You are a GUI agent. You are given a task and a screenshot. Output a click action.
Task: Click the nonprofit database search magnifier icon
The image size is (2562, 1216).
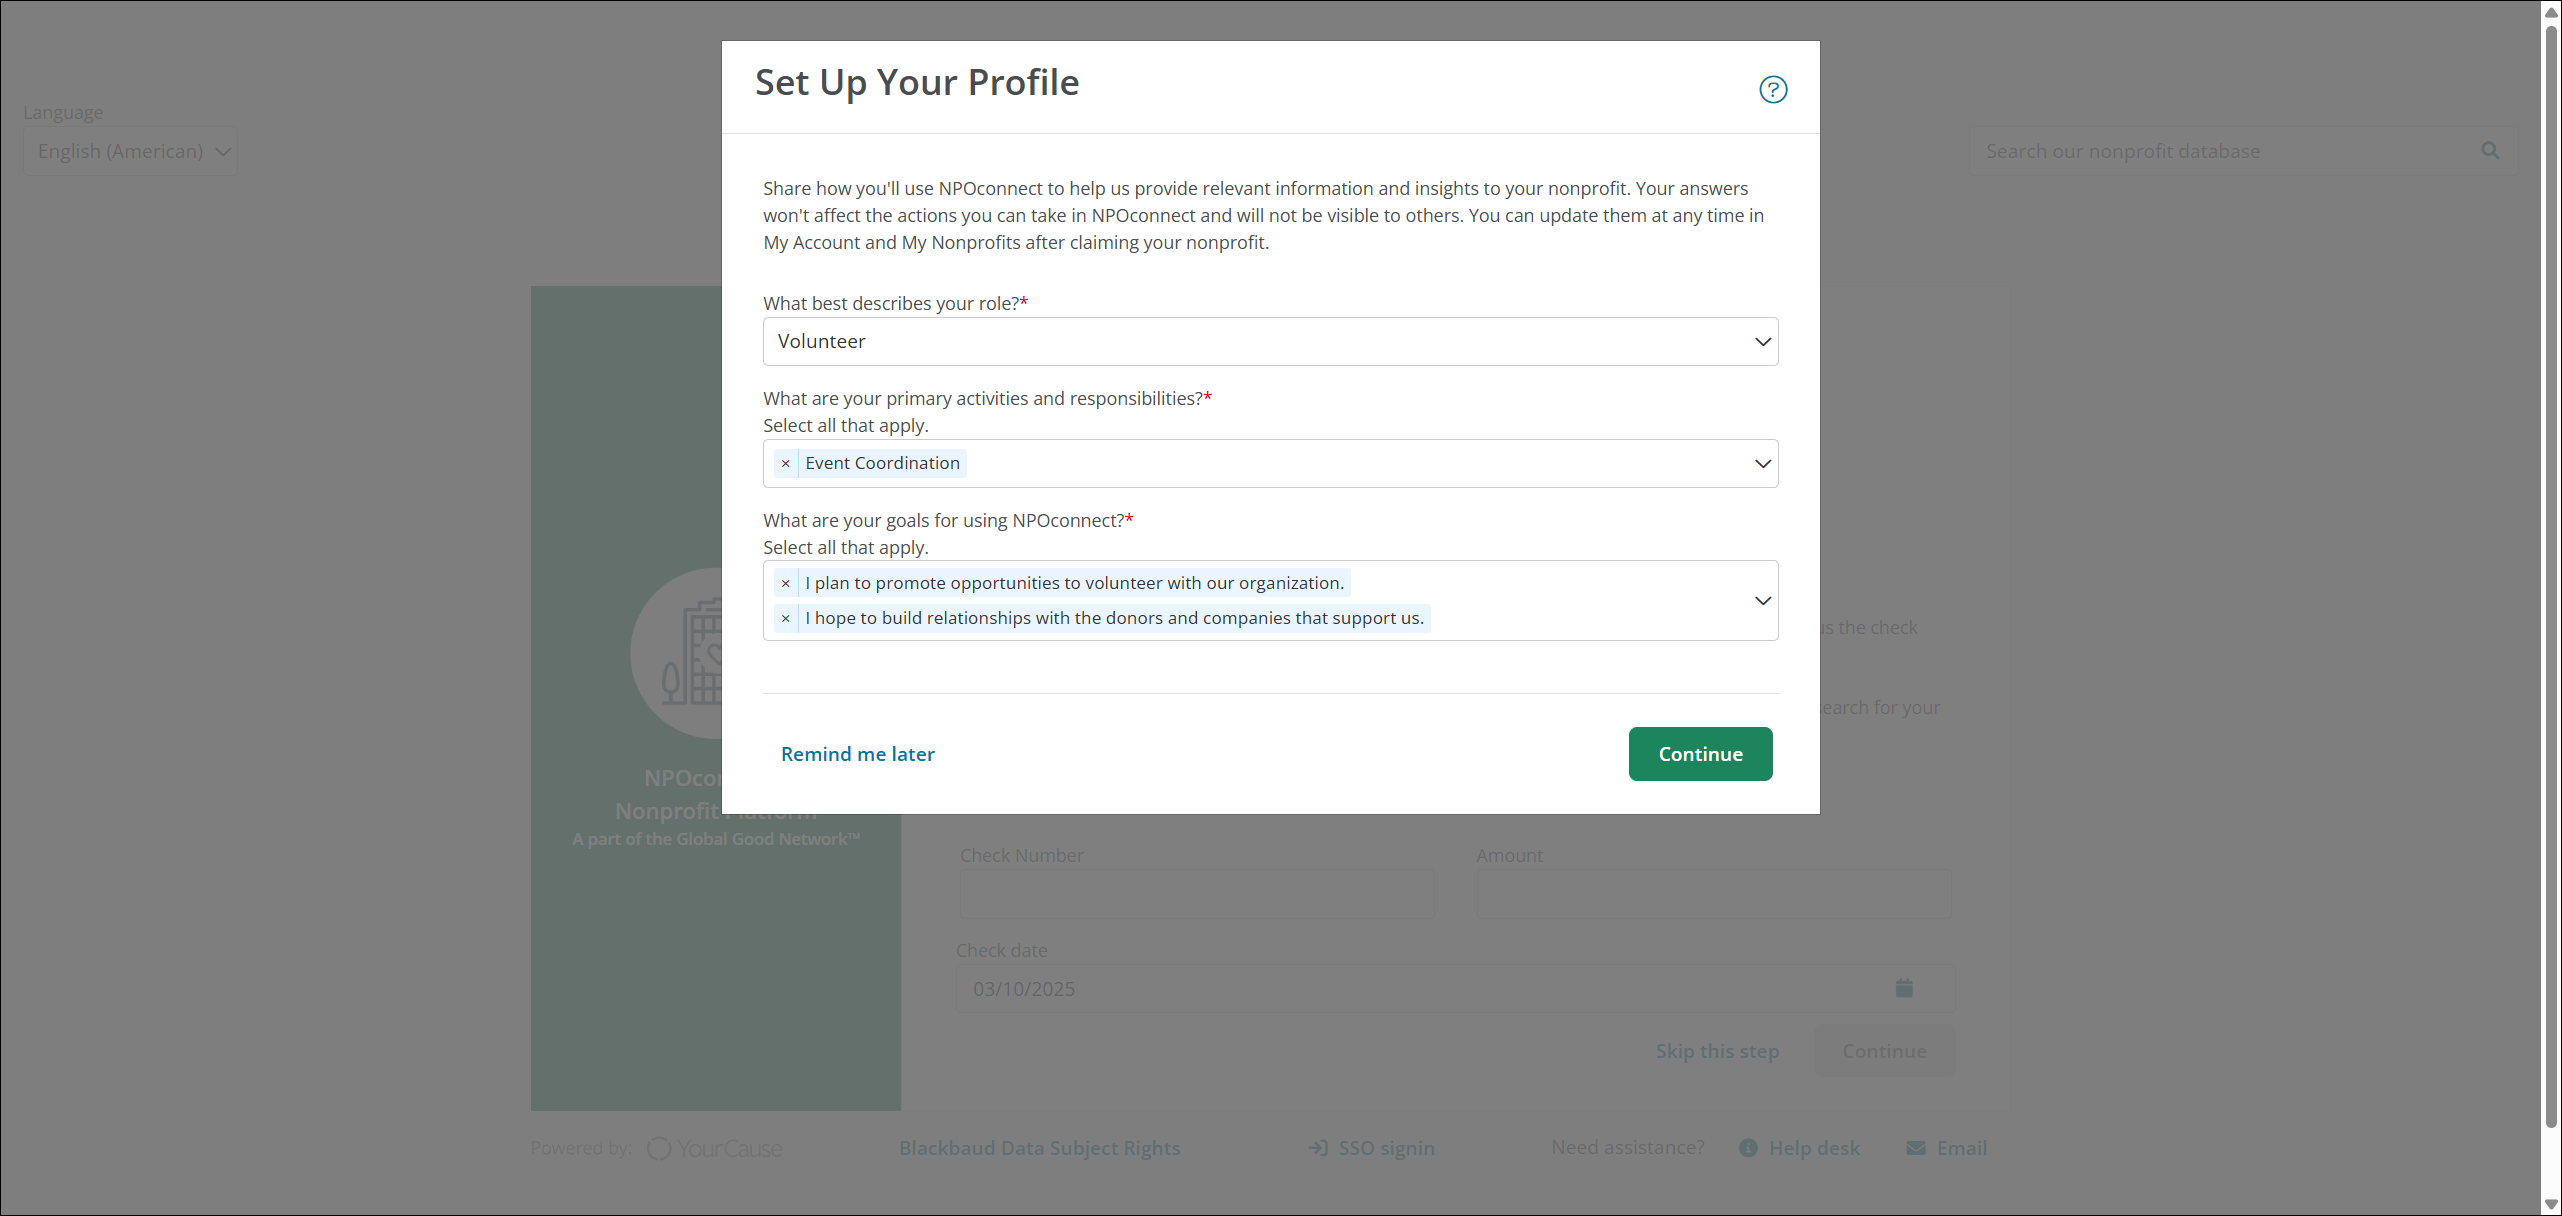tap(2489, 151)
